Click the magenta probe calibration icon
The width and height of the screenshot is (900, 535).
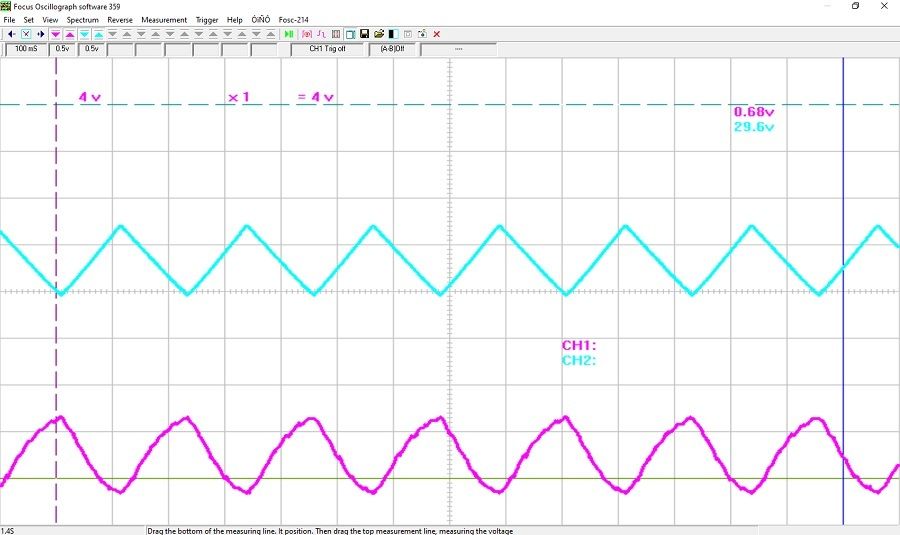pyautogui.click(x=307, y=34)
